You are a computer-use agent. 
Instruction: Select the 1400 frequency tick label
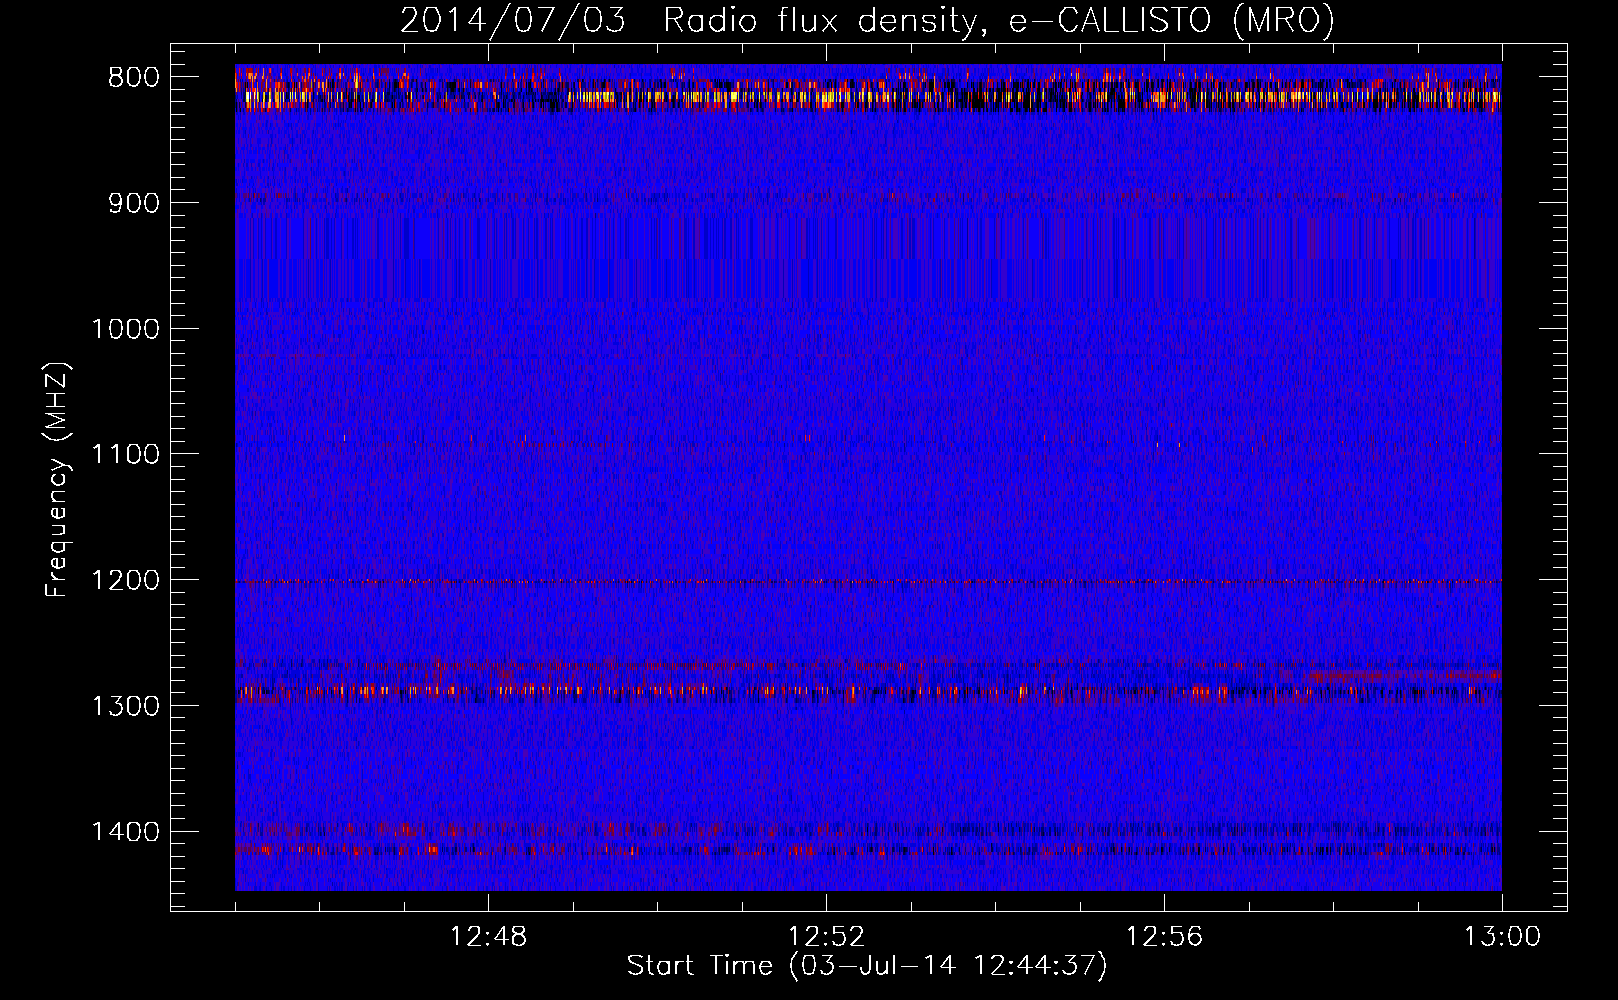(125, 832)
